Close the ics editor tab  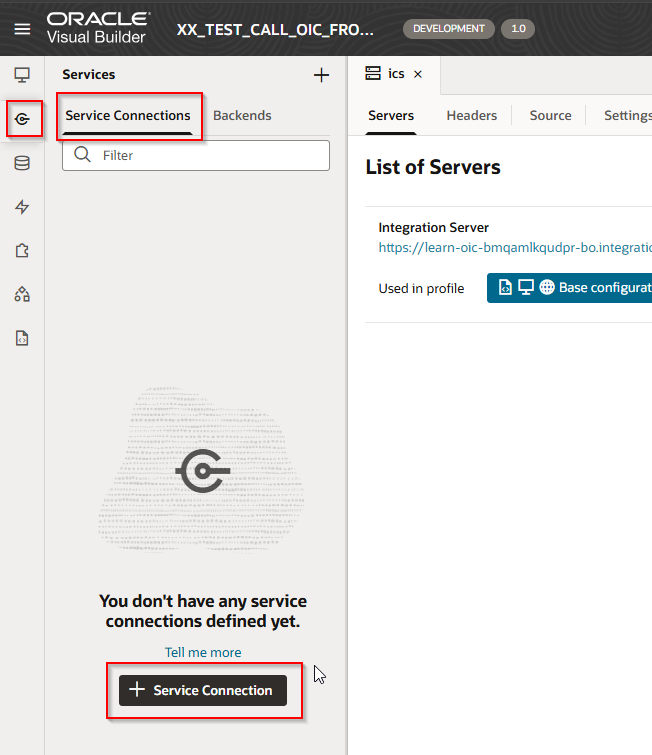click(x=418, y=74)
